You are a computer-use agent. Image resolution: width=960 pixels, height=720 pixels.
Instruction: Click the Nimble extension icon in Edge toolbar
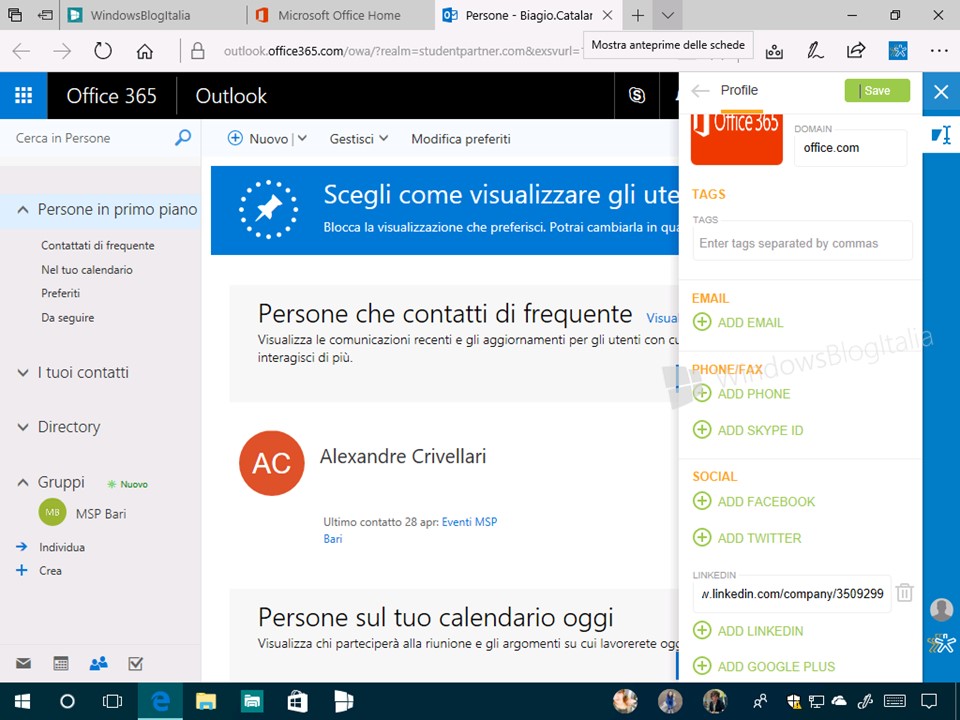898,50
